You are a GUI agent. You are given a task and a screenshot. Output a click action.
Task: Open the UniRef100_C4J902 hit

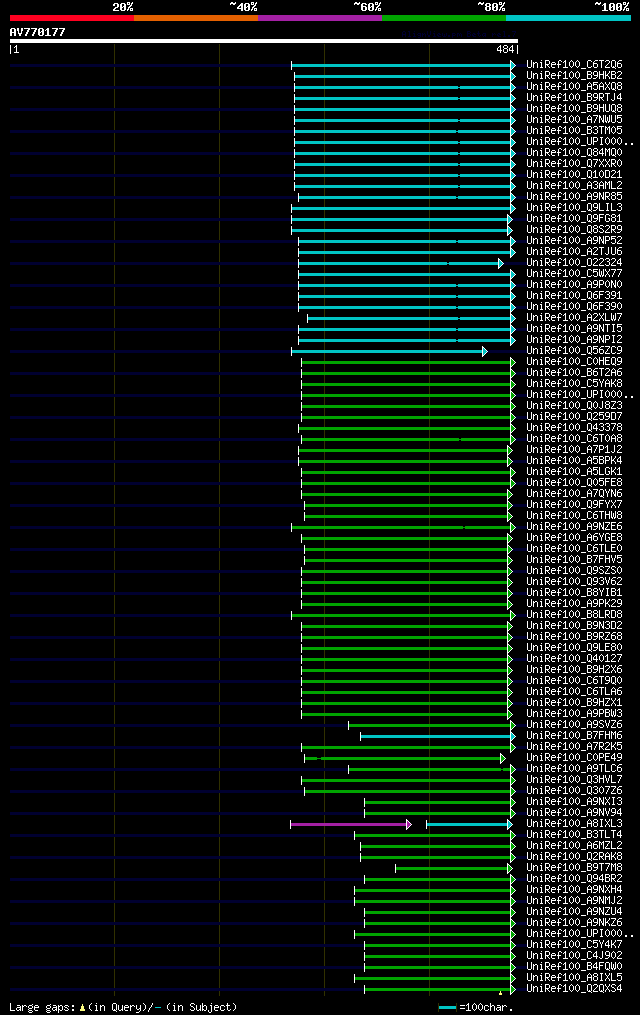[574, 956]
